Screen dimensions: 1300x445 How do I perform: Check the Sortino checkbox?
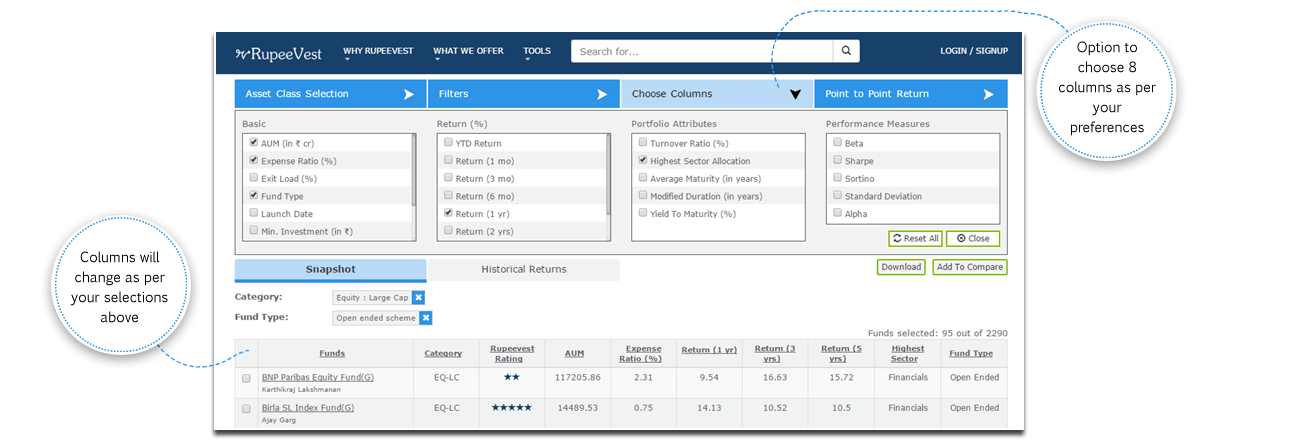837,178
